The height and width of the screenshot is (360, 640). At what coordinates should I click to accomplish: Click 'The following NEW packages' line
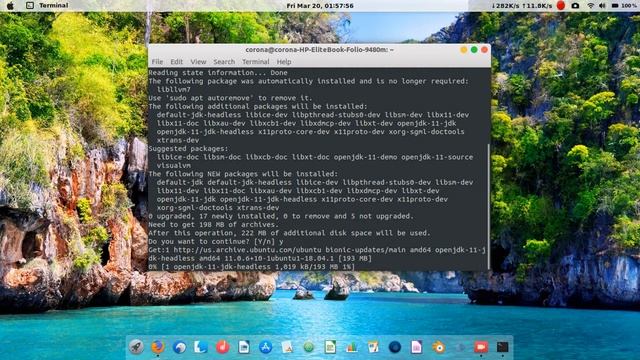[243, 174]
